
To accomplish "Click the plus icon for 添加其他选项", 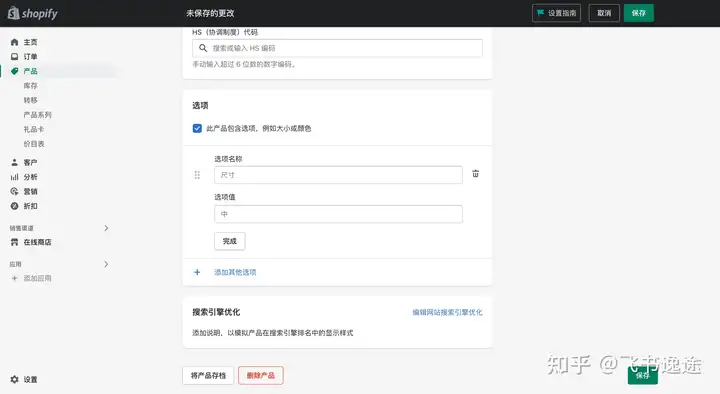I will click(197, 272).
